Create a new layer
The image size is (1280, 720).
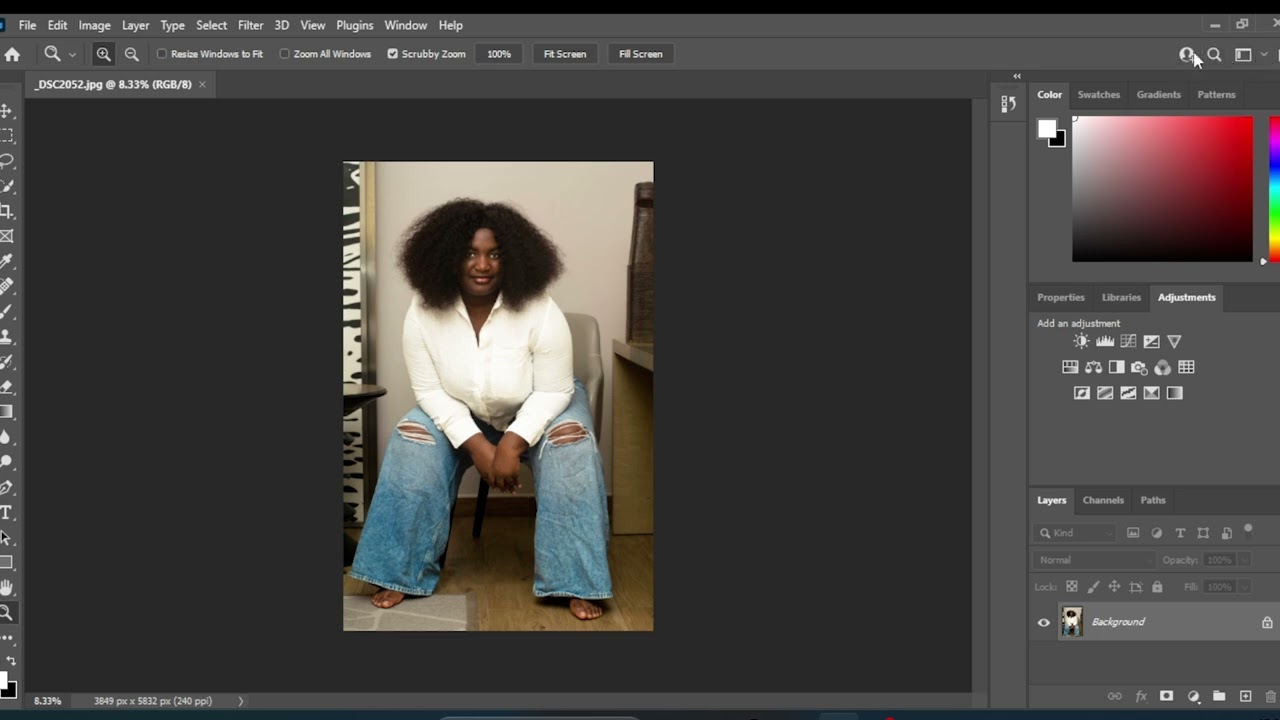click(x=1245, y=696)
